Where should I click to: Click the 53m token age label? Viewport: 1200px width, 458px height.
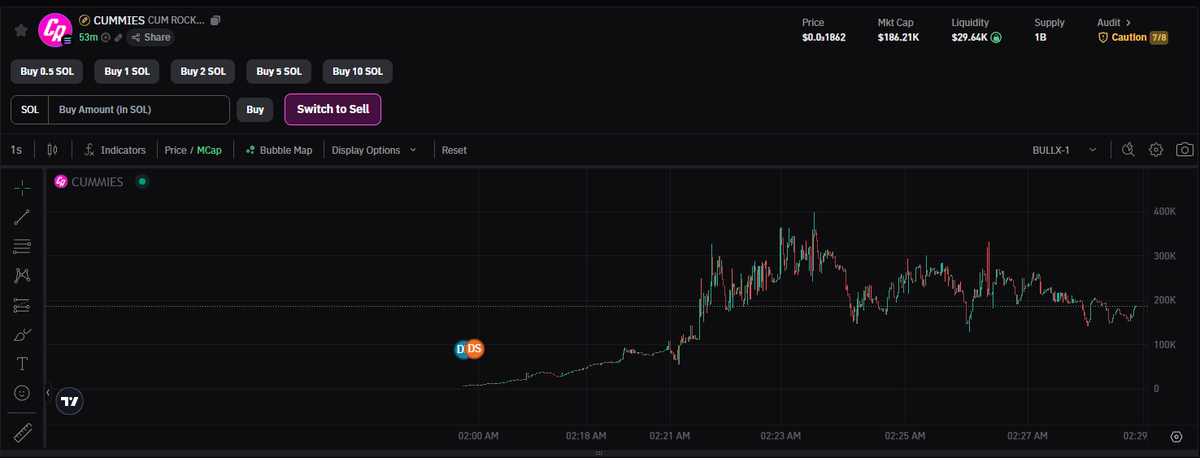(88, 37)
